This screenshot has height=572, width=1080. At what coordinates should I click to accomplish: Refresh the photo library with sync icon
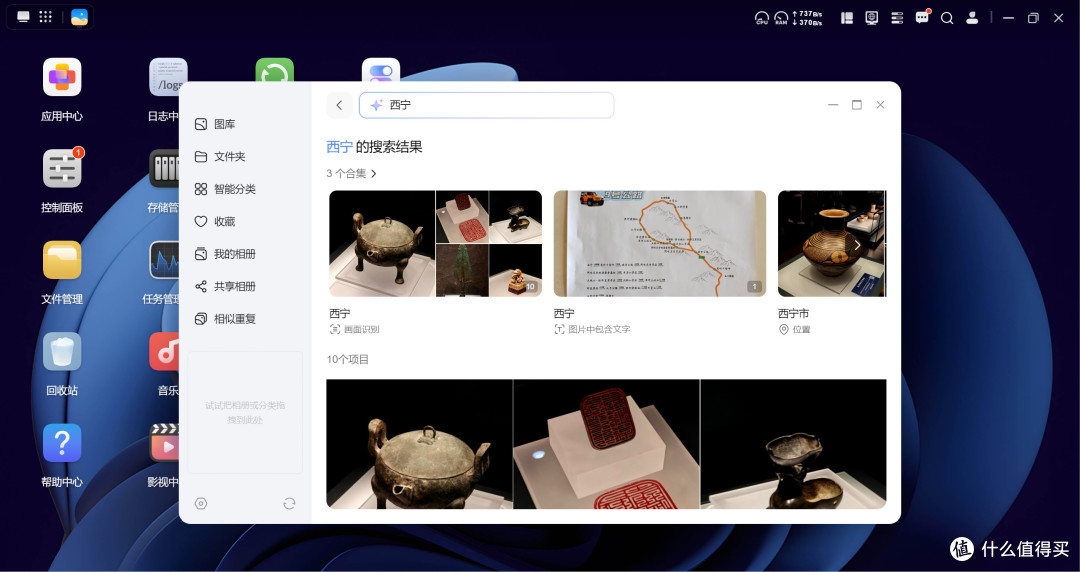pos(289,504)
